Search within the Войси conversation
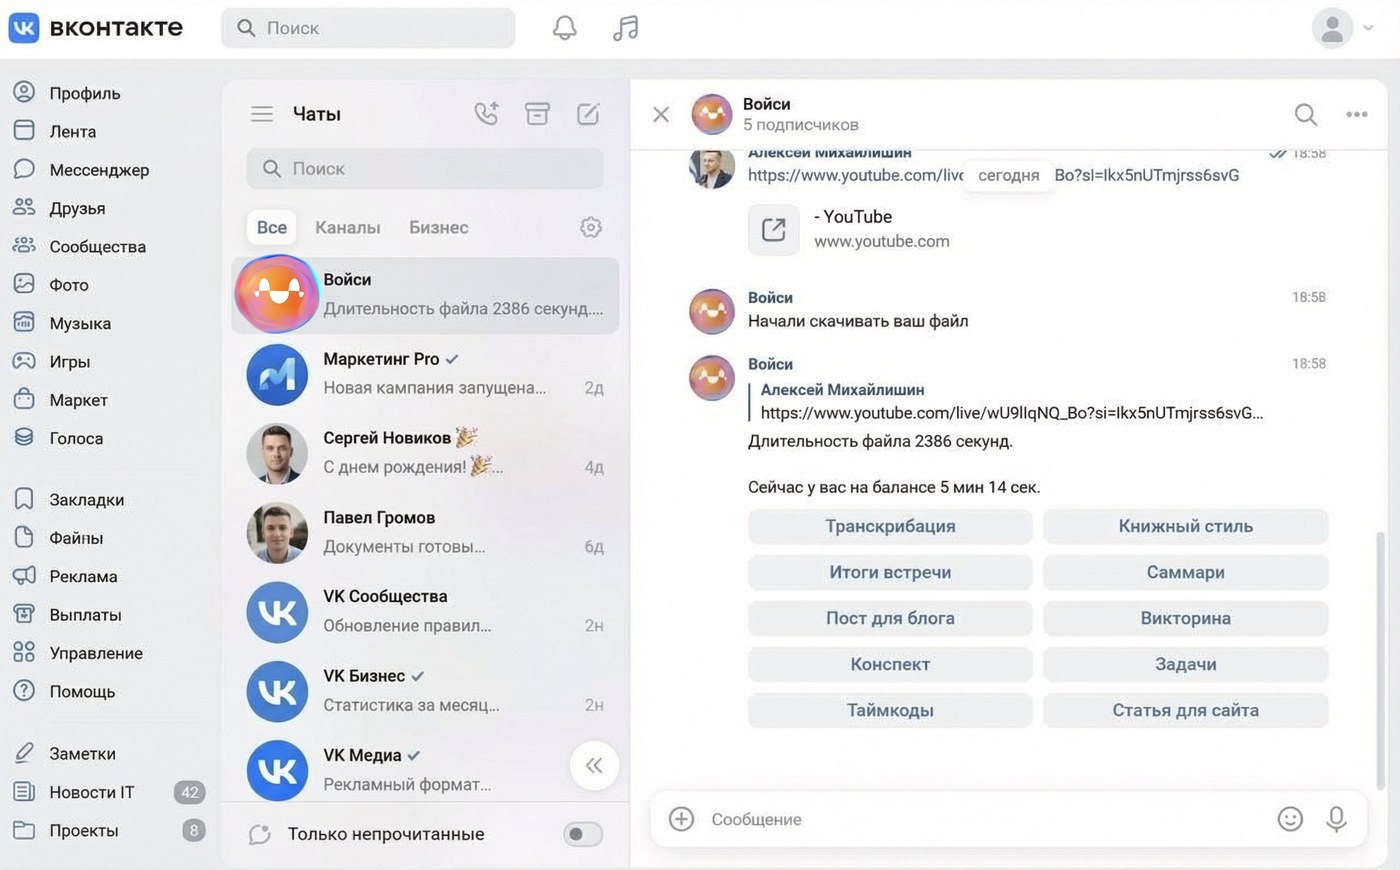 1306,114
